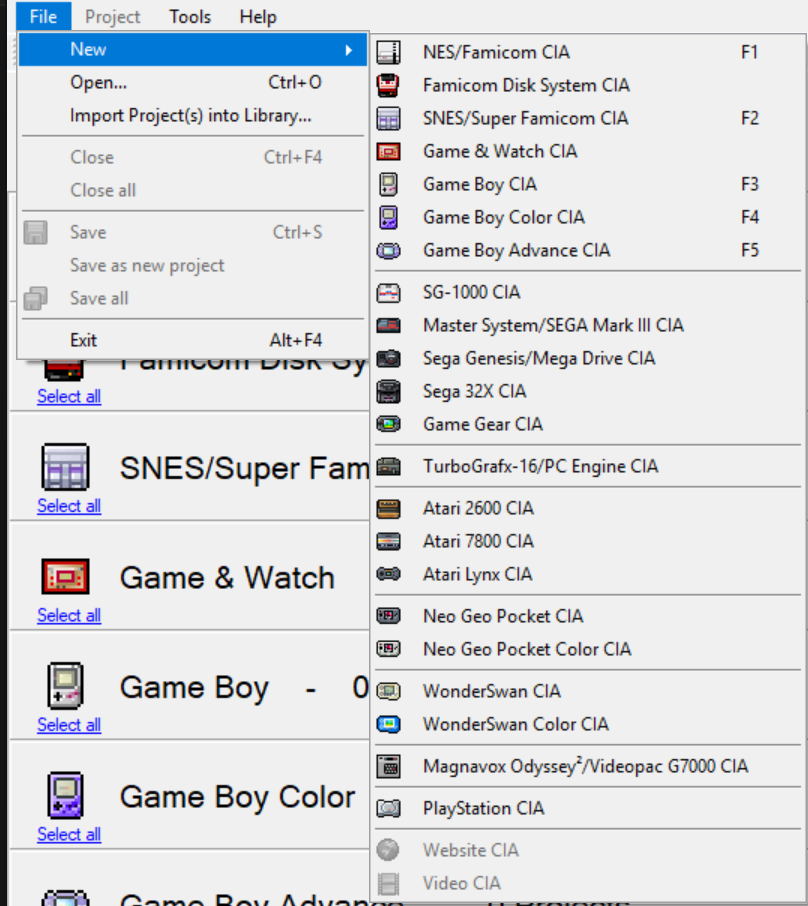Click the NES/Famicom CIA console icon
The width and height of the screenshot is (808, 906).
[388, 52]
